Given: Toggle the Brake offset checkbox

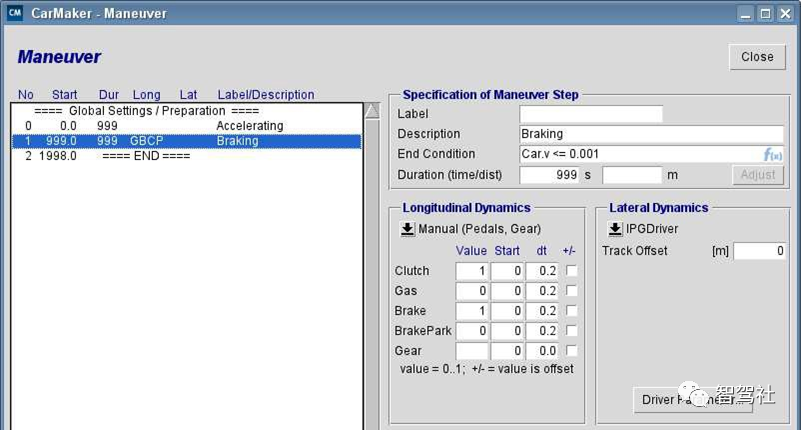Looking at the screenshot, I should (570, 311).
